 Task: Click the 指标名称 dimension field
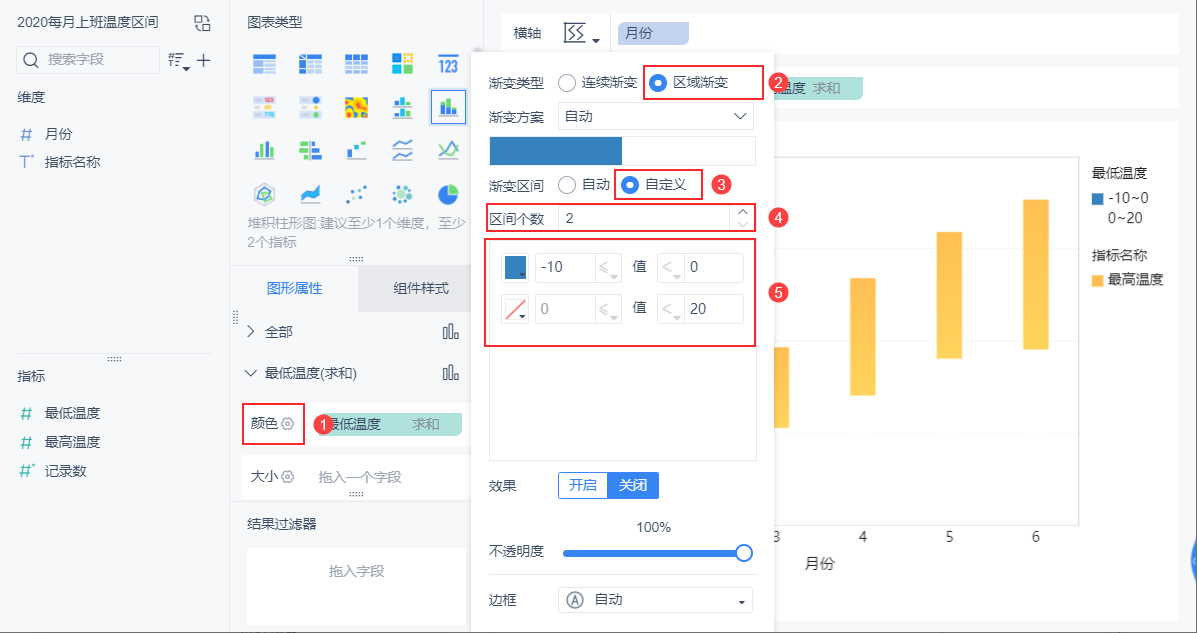[73, 162]
